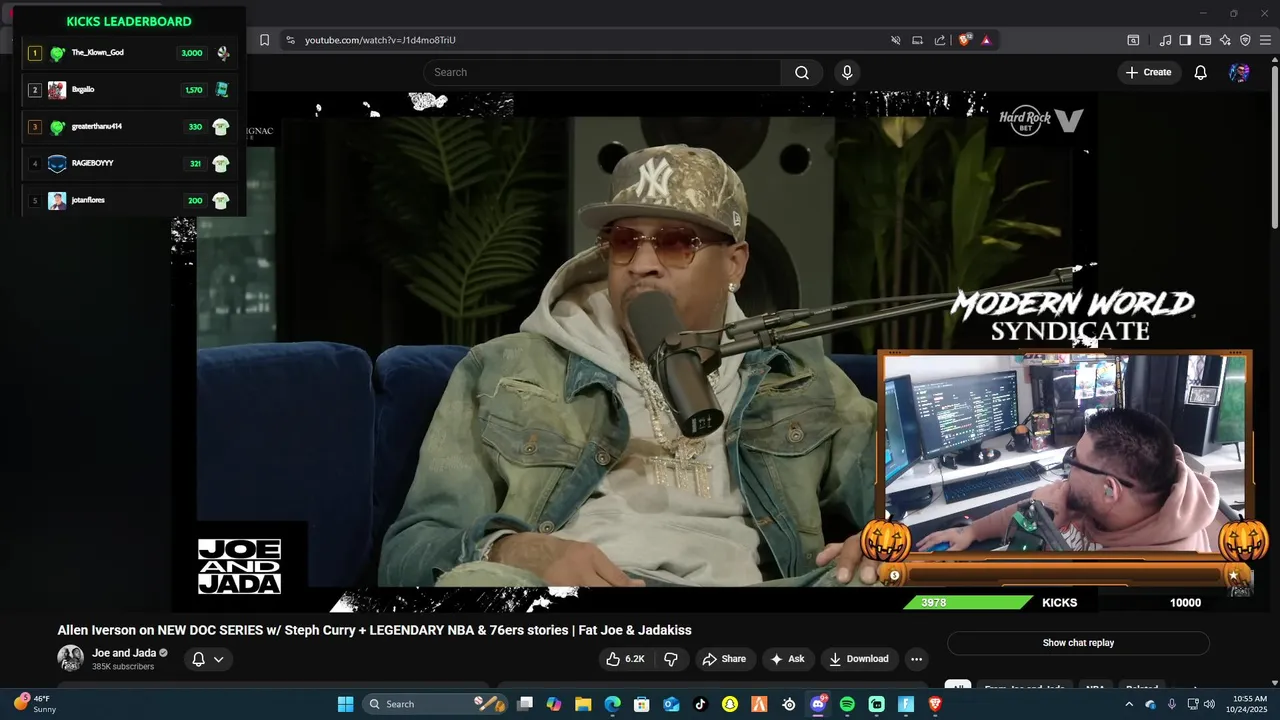The width and height of the screenshot is (1280, 720).
Task: Open YouTube notifications bell
Action: (x=1201, y=72)
